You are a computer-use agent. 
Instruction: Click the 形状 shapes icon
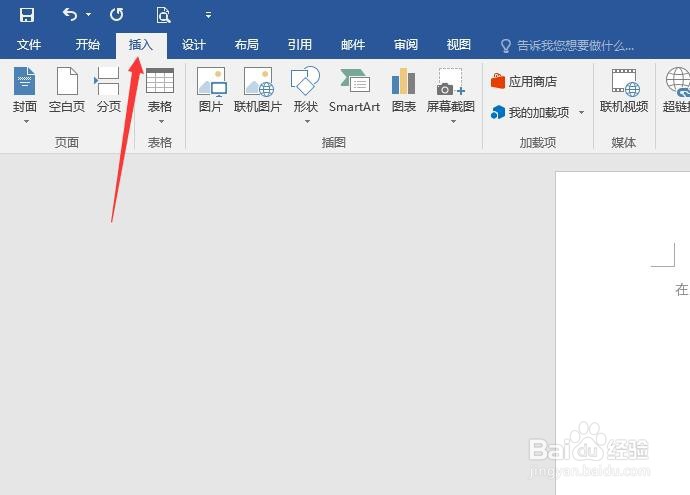point(305,81)
